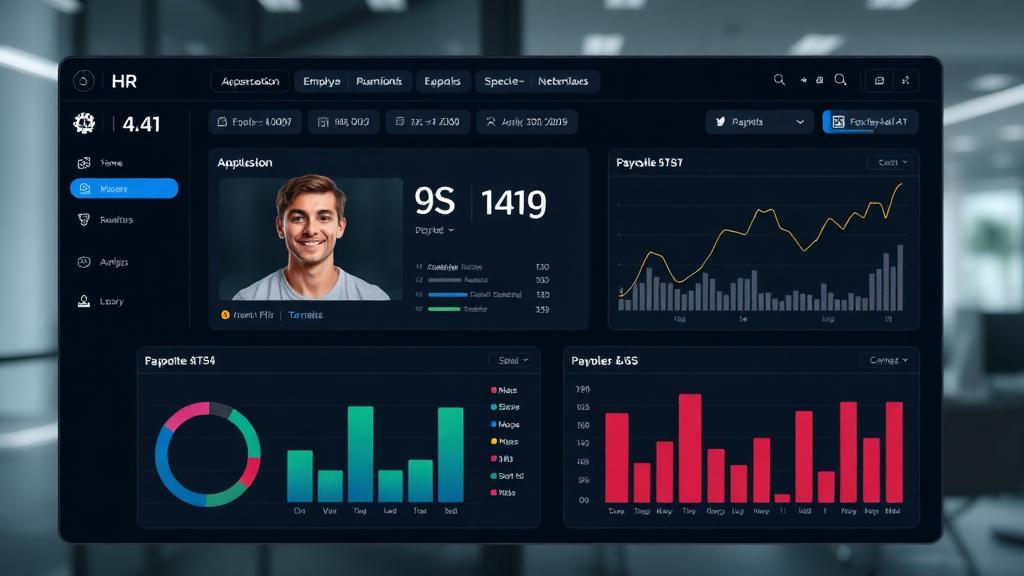Open settings via the gear icon beside 4.41
This screenshot has width=1024, height=576.
click(84, 123)
